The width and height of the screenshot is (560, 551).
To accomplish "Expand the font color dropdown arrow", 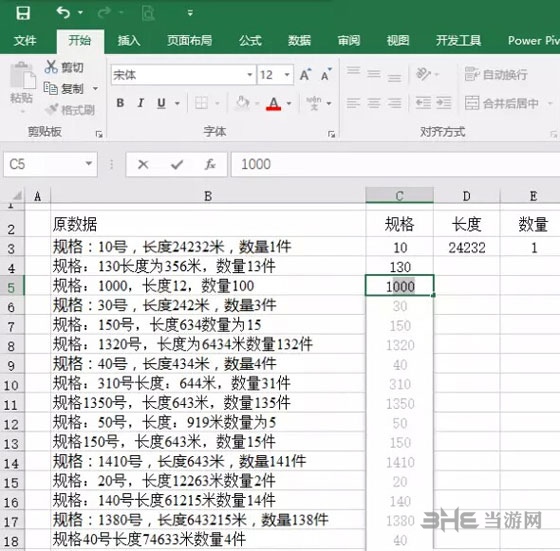I will [289, 103].
